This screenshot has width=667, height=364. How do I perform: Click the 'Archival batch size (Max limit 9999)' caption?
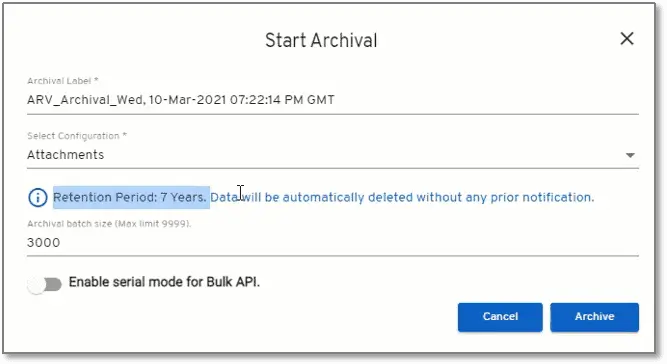[x=109, y=224]
